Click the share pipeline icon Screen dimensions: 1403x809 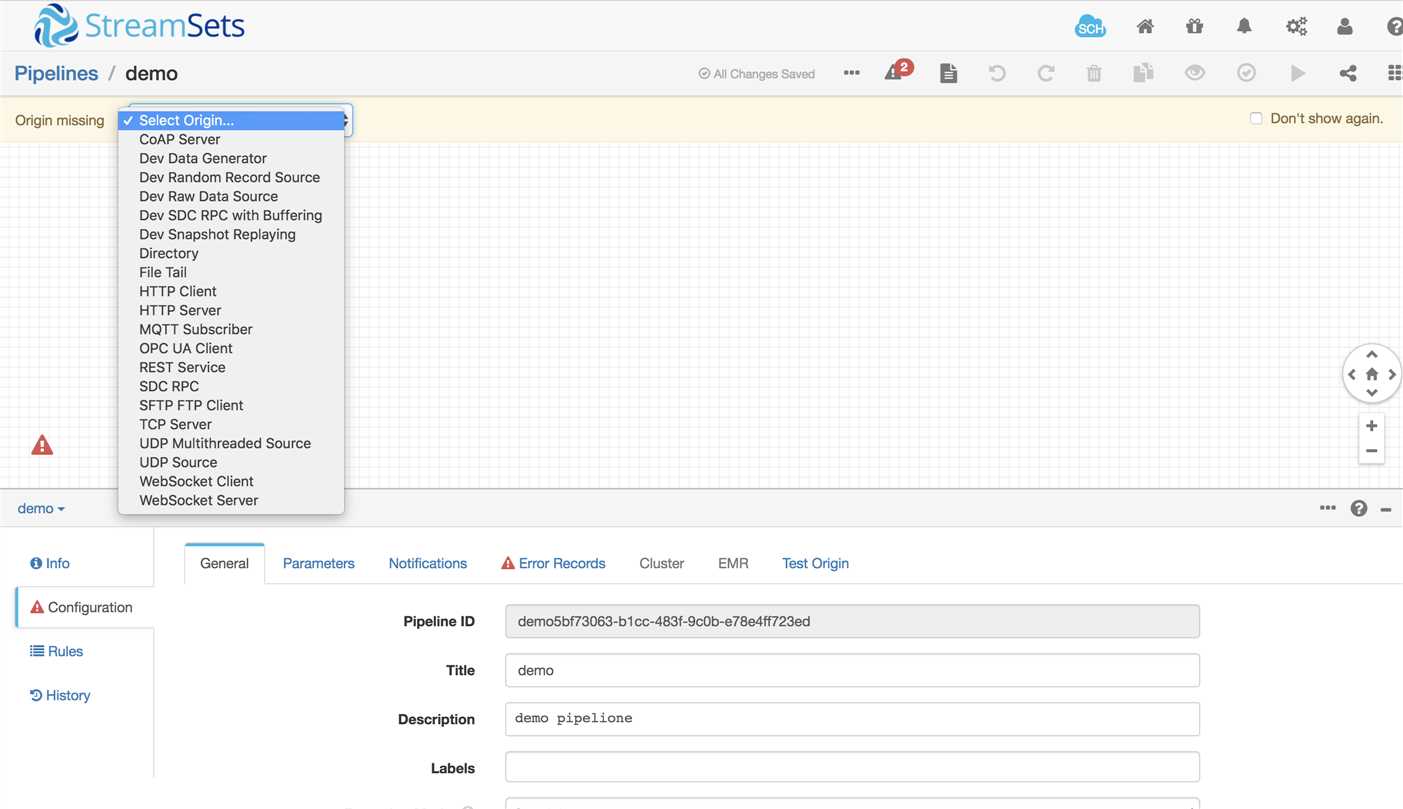[1348, 73]
